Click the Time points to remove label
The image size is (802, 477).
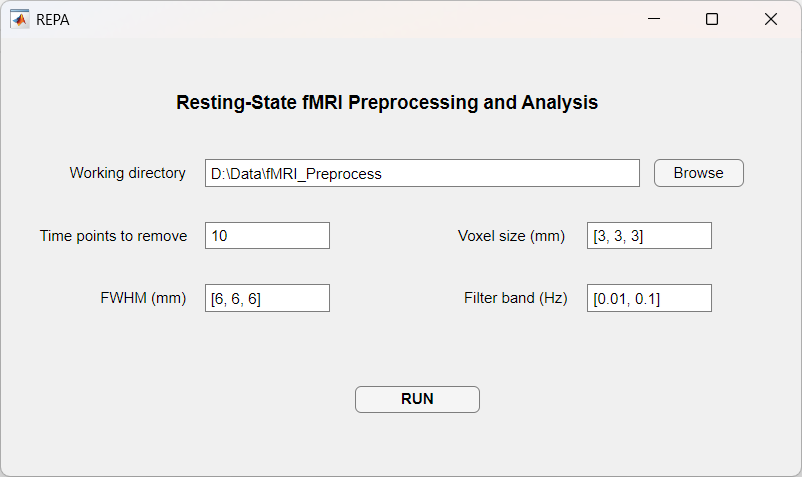point(113,236)
